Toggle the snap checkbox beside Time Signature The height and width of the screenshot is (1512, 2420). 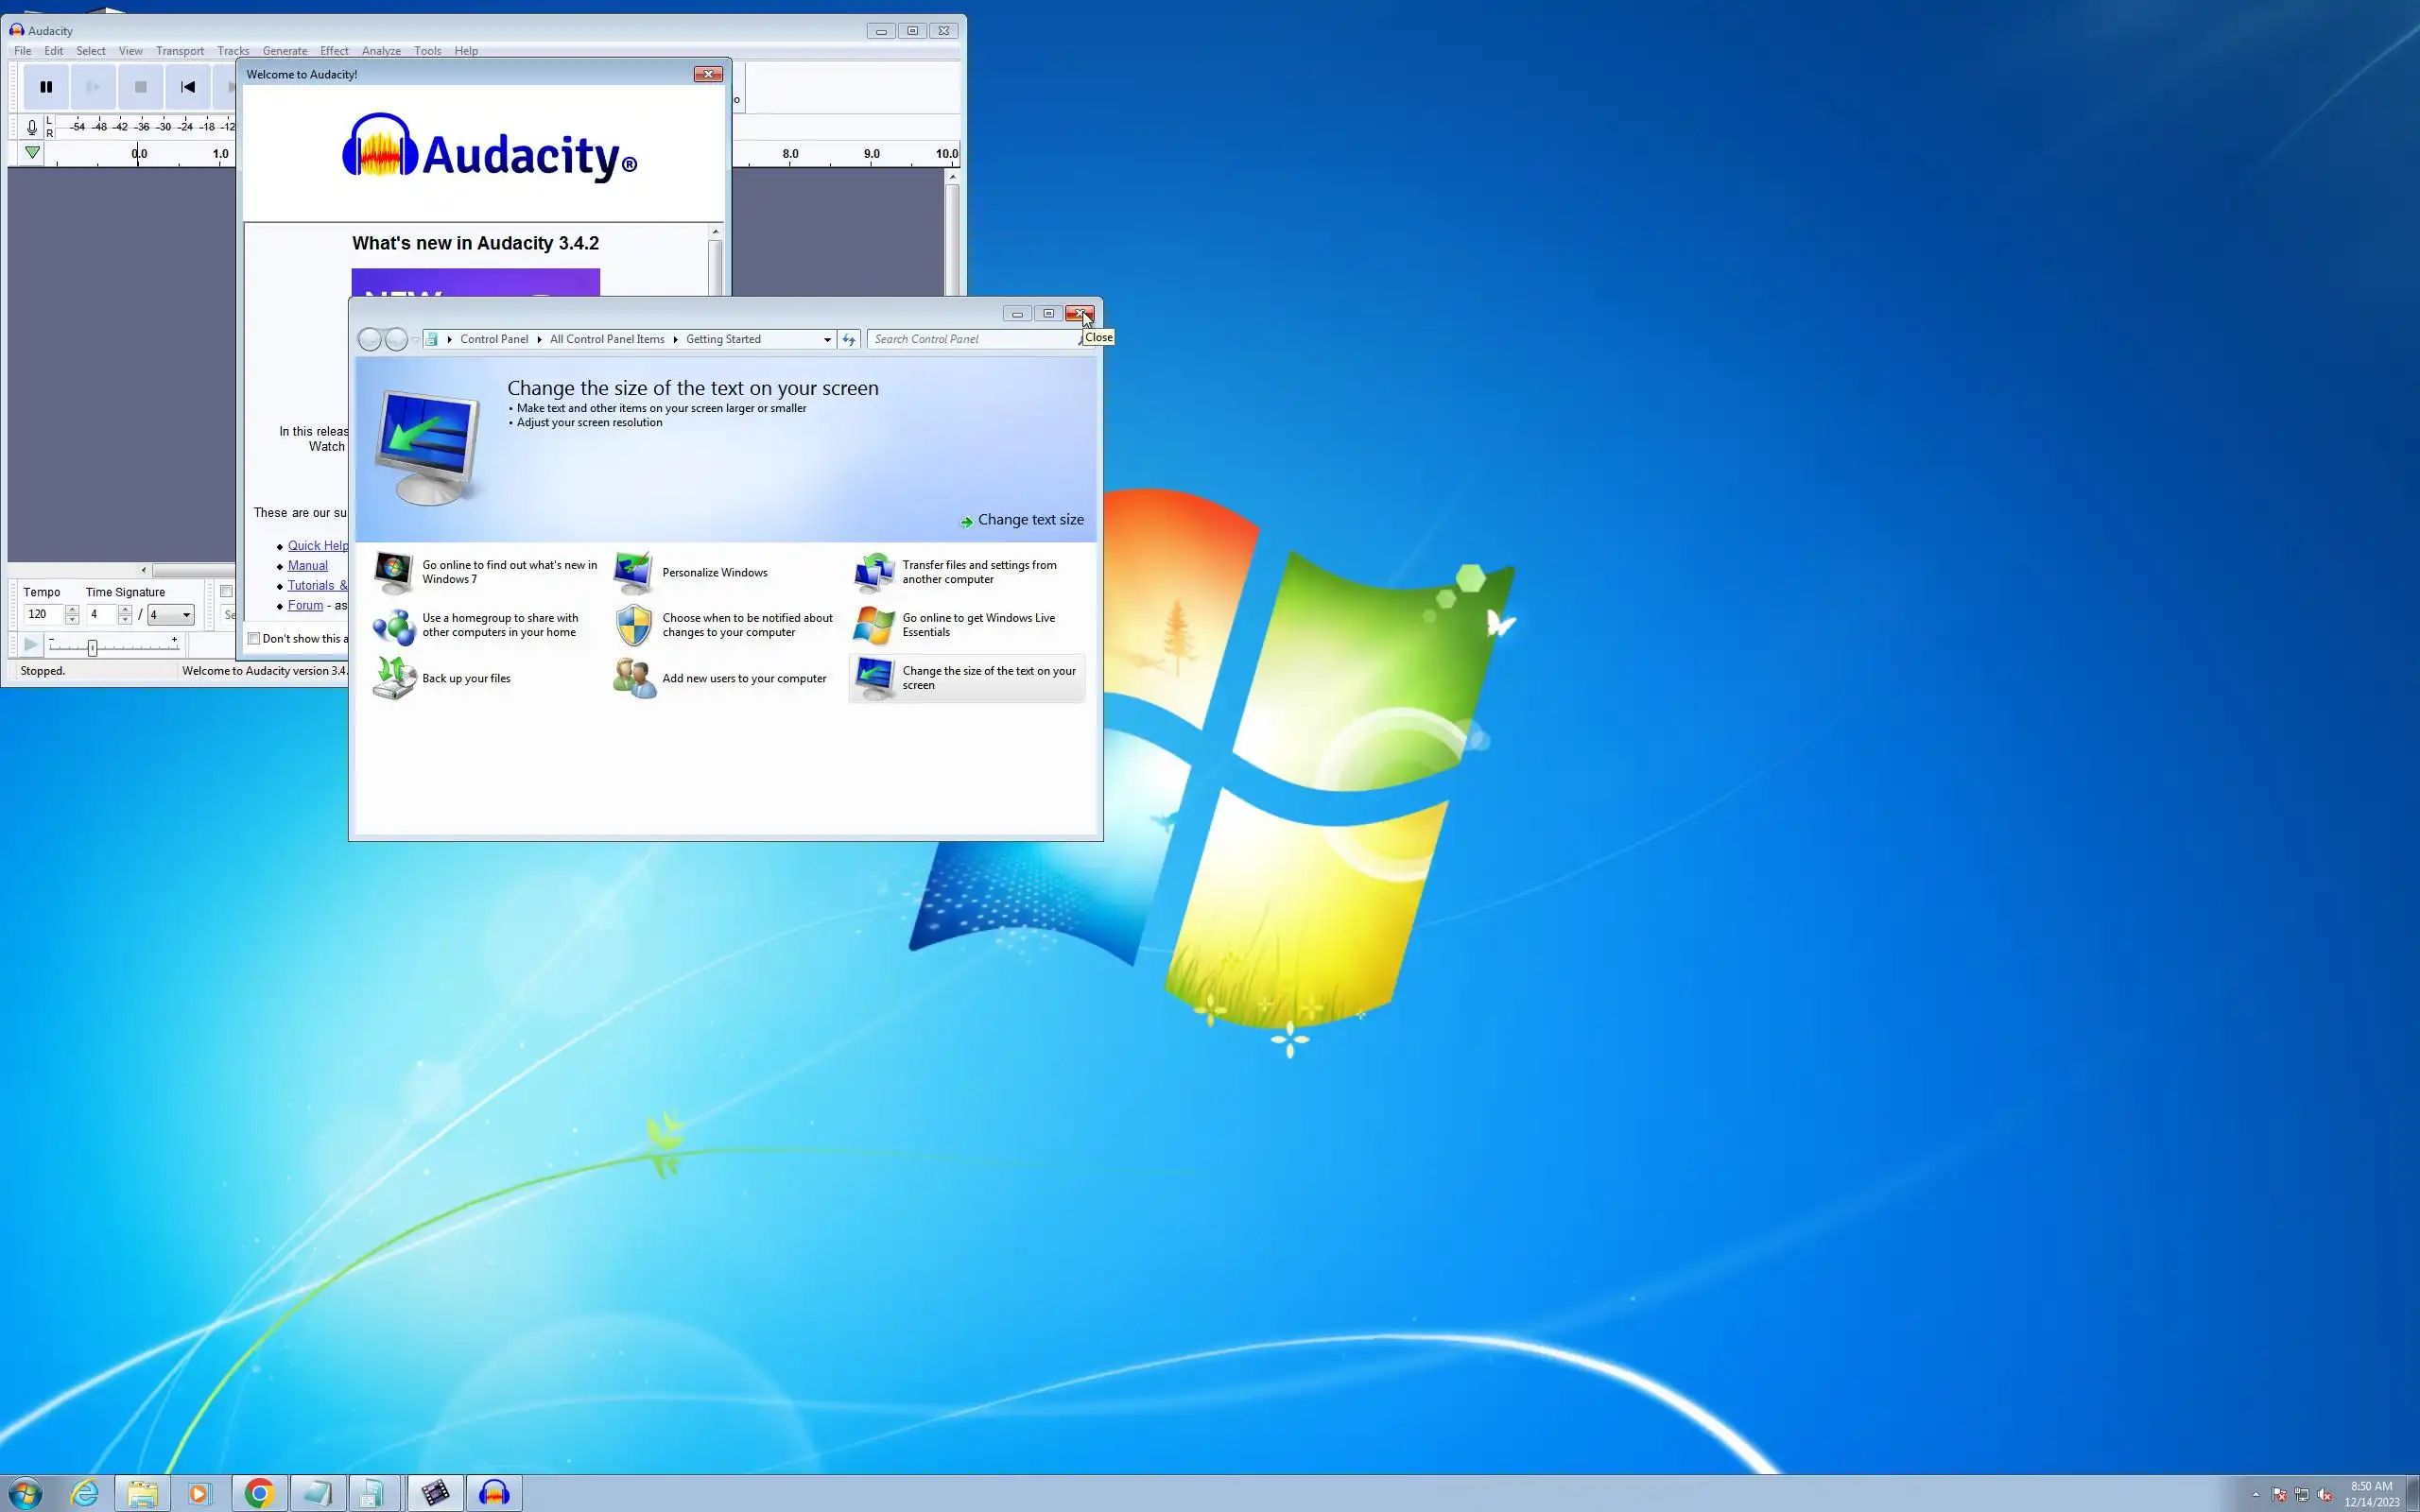coord(226,591)
